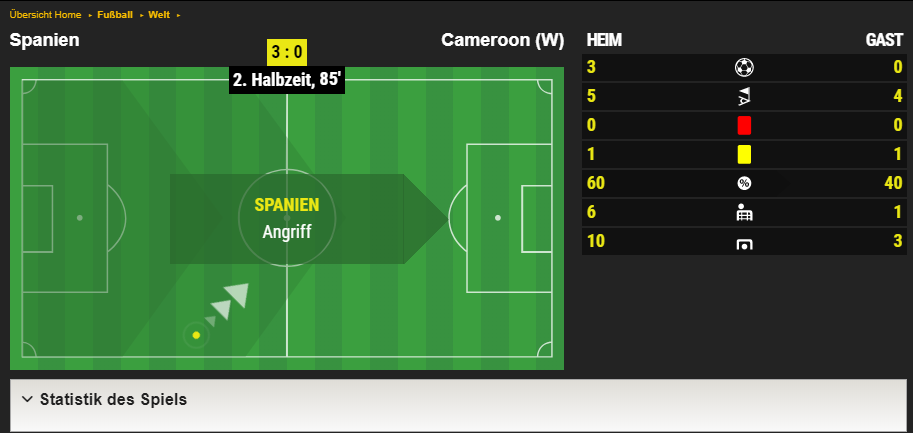Click the yellow ball position marker
The width and height of the screenshot is (913, 433).
pos(196,335)
